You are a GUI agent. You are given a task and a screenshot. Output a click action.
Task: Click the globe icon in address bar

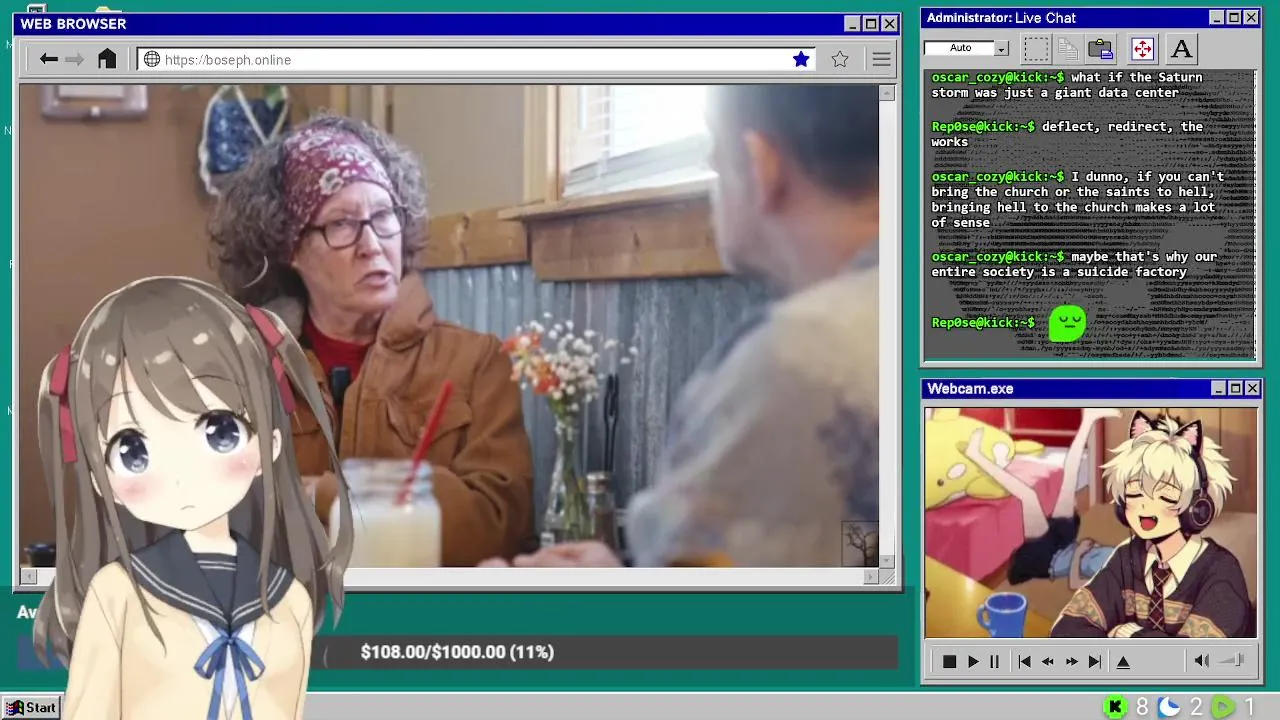(x=152, y=59)
